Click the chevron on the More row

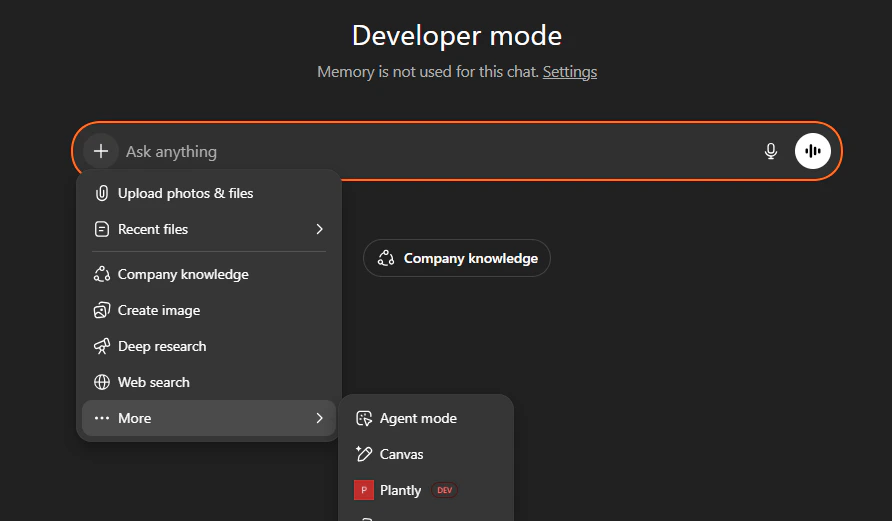coord(319,418)
